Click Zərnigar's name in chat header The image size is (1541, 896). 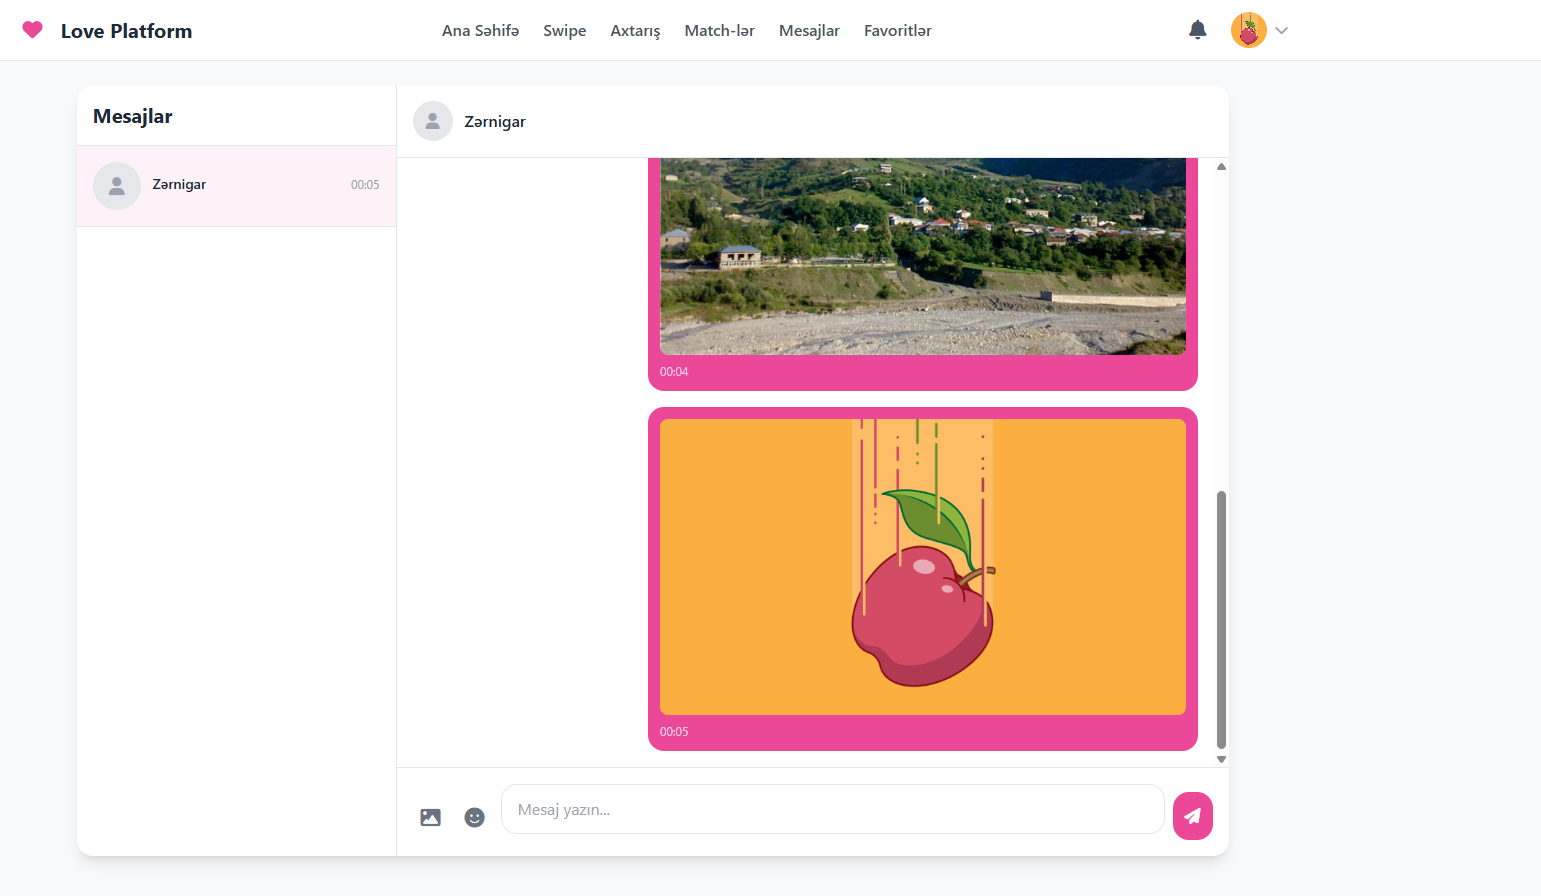click(494, 122)
